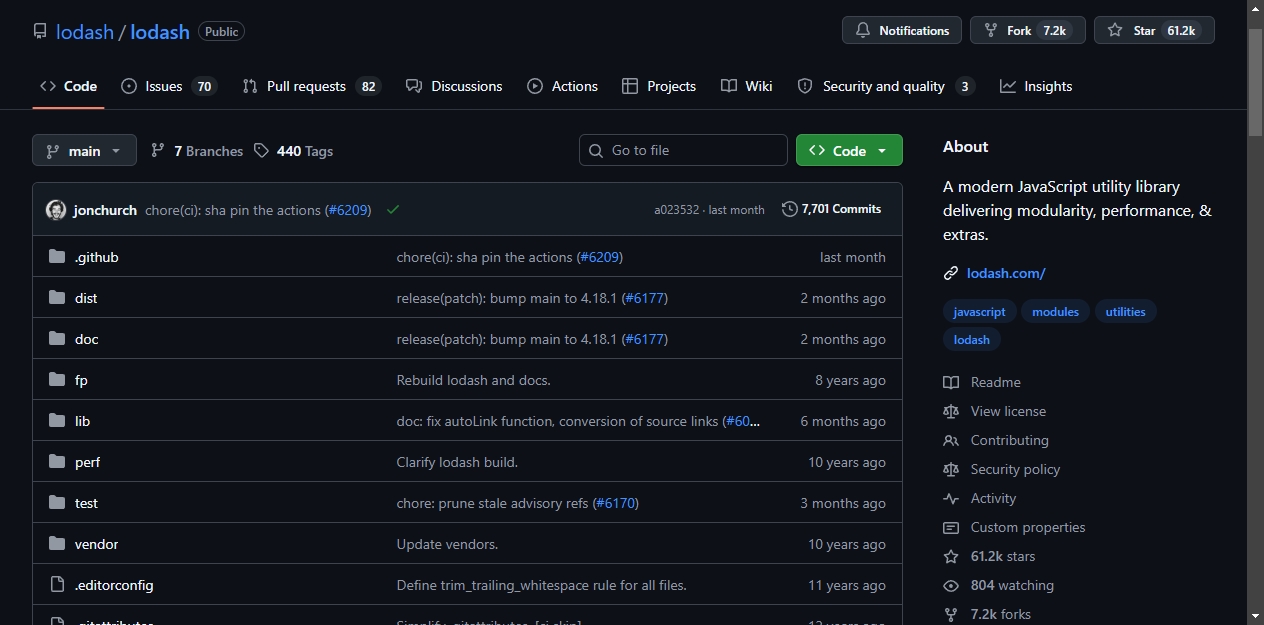The image size is (1264, 625).
Task: Open the doc folder
Action: coord(87,339)
